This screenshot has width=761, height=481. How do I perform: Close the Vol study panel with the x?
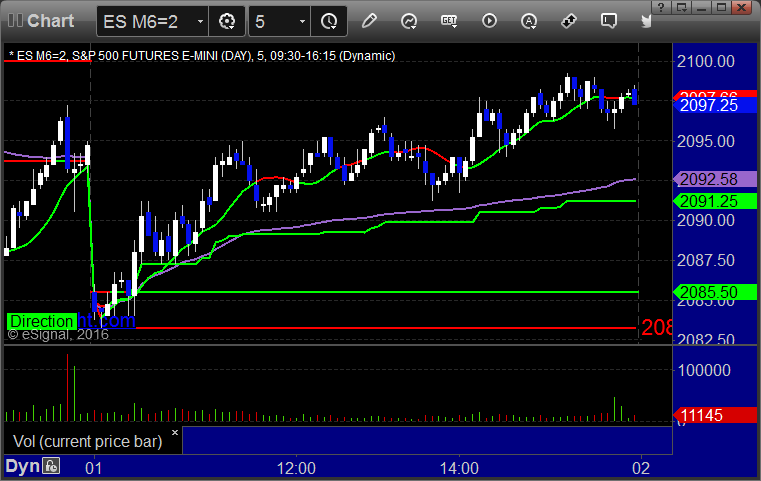[x=175, y=432]
